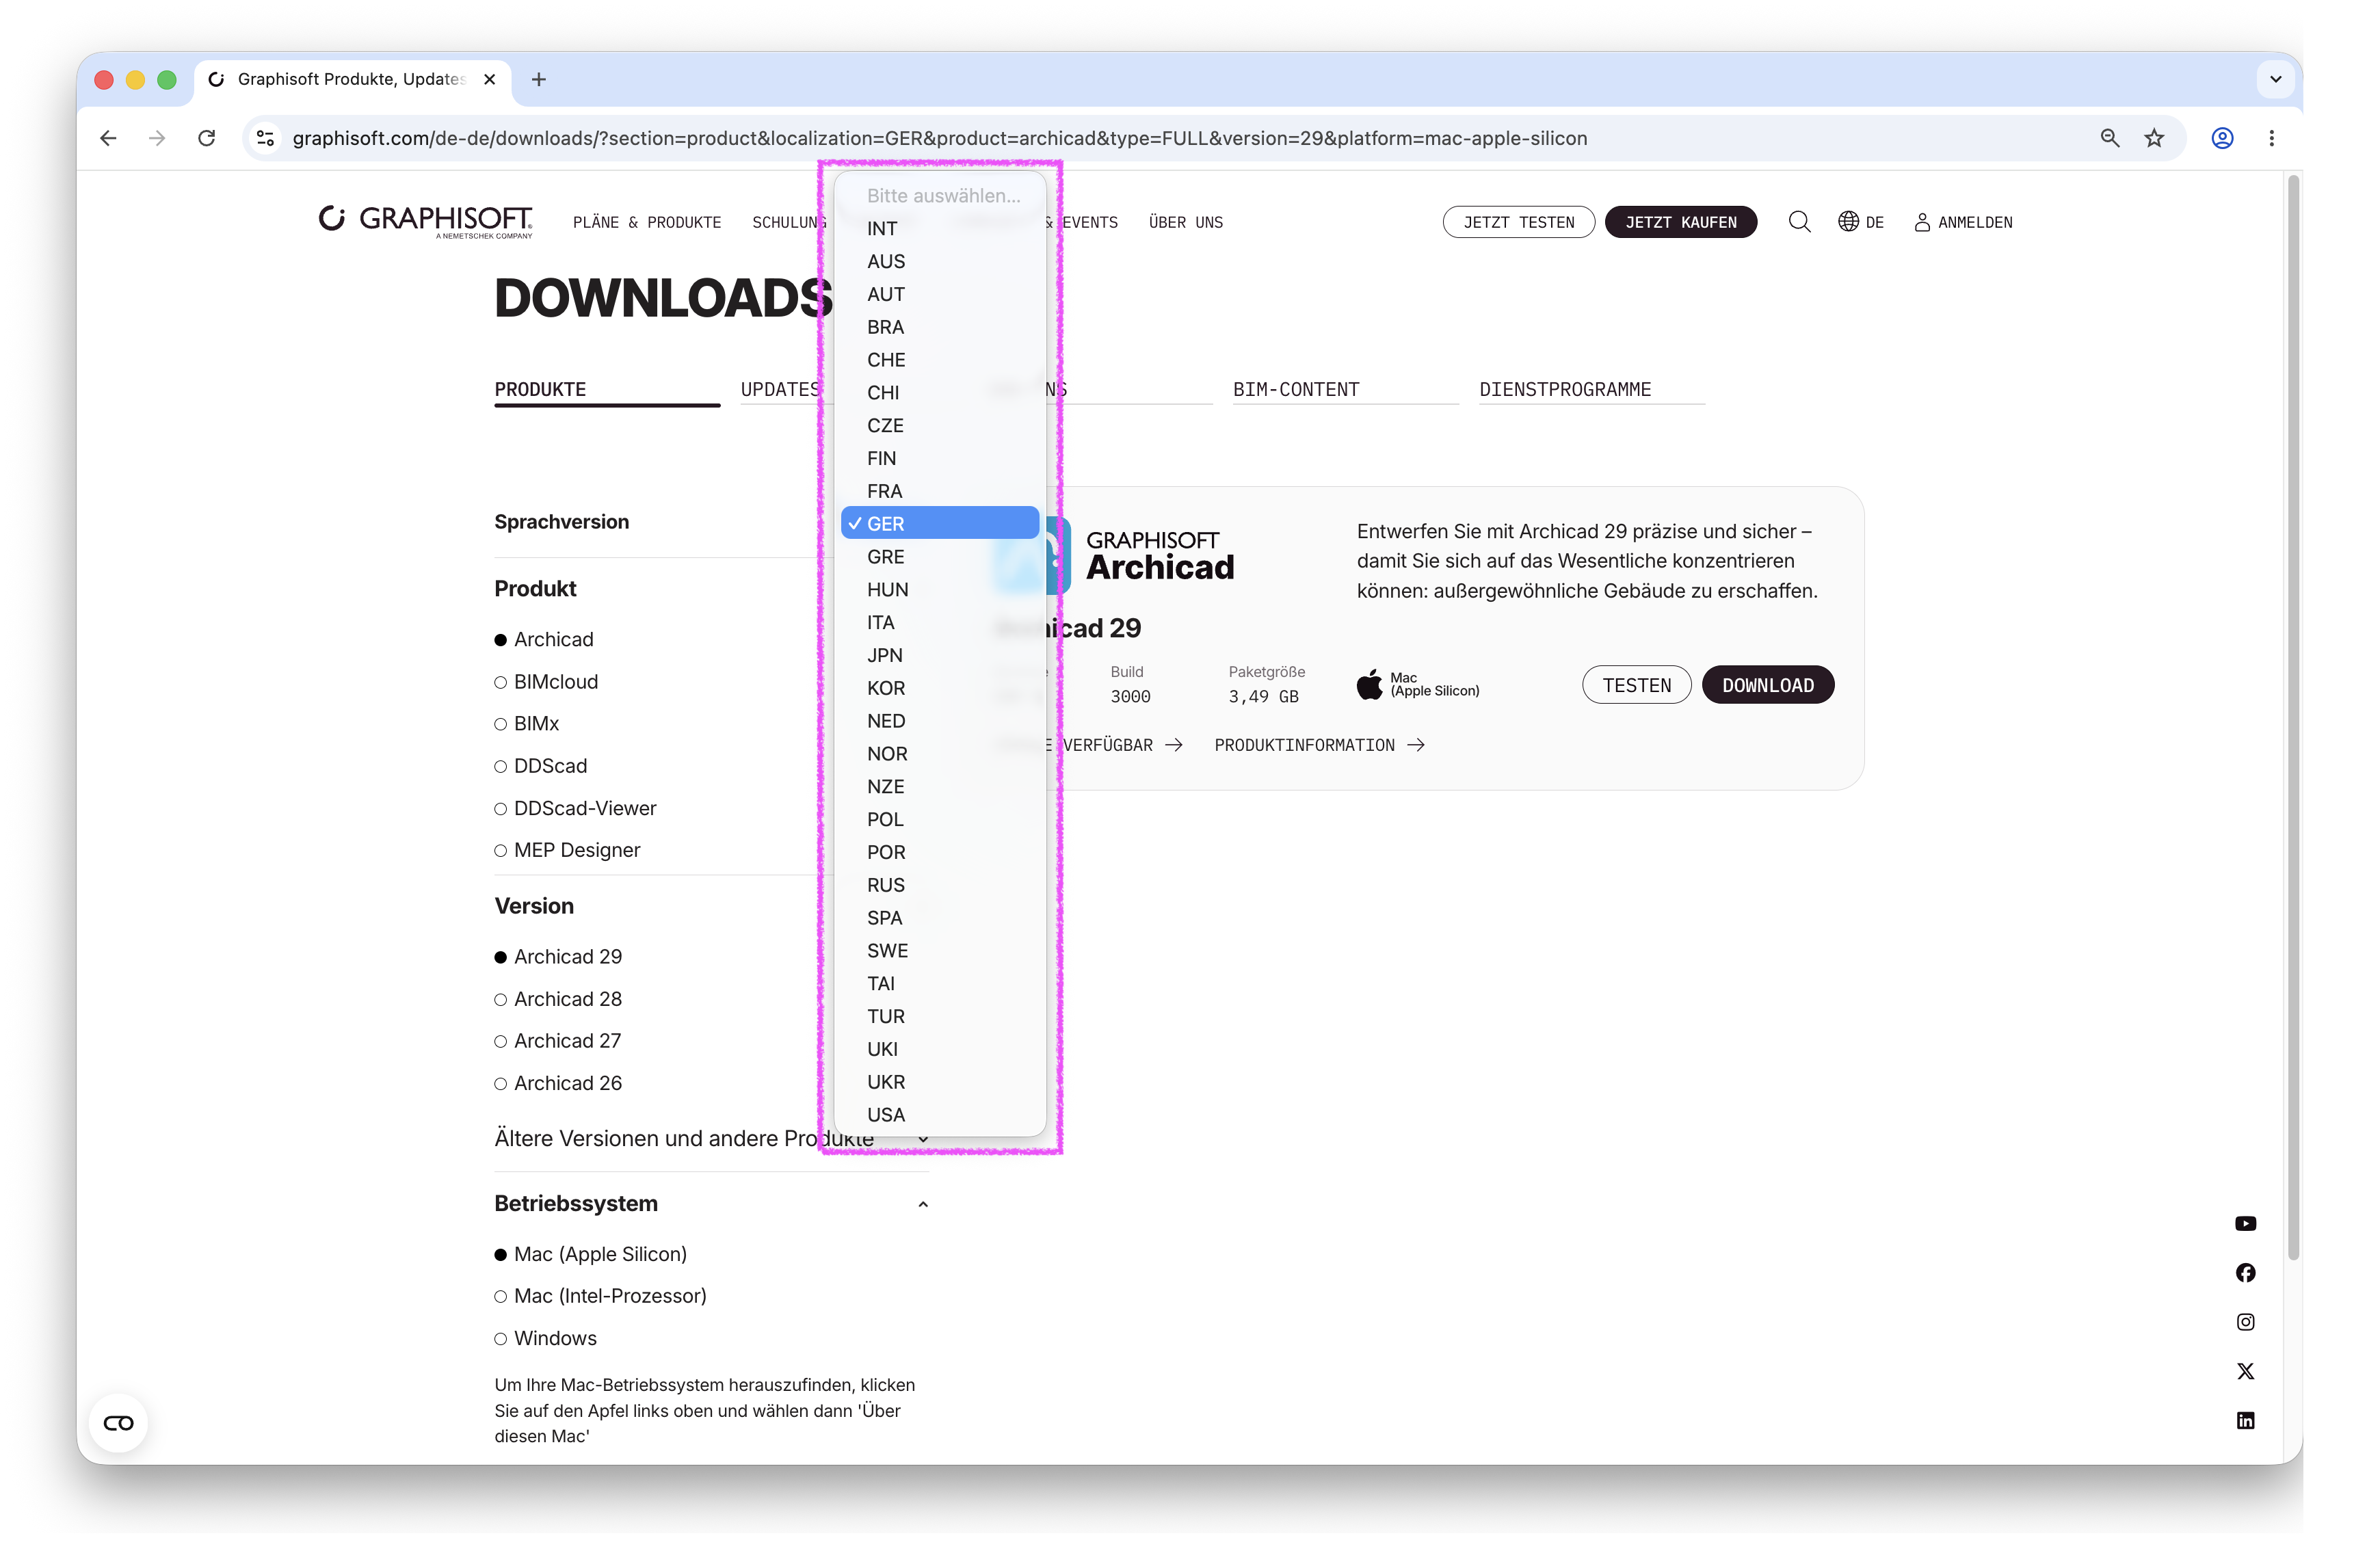Choose Windows operating system
This screenshot has height=1566, width=2380.
545,1338
